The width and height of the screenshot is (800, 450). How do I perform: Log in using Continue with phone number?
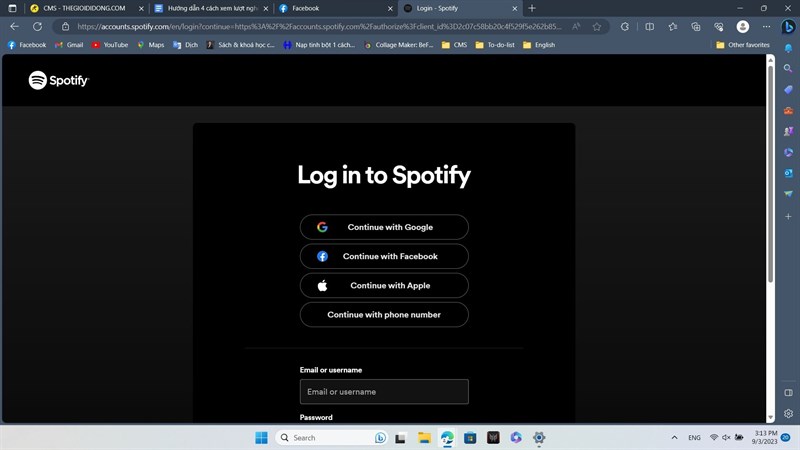pyautogui.click(x=384, y=314)
